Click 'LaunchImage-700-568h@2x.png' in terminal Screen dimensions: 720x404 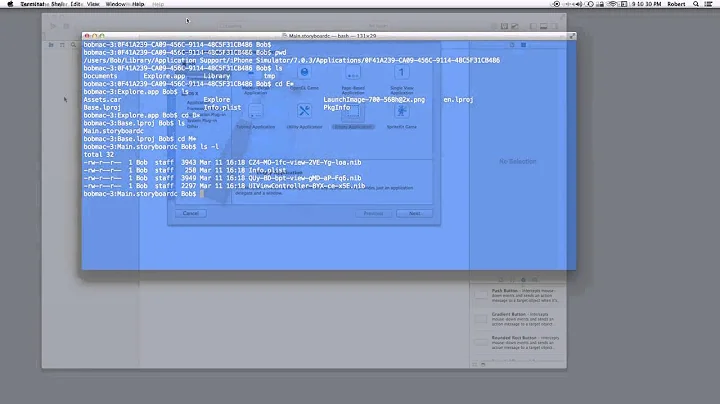(x=374, y=100)
